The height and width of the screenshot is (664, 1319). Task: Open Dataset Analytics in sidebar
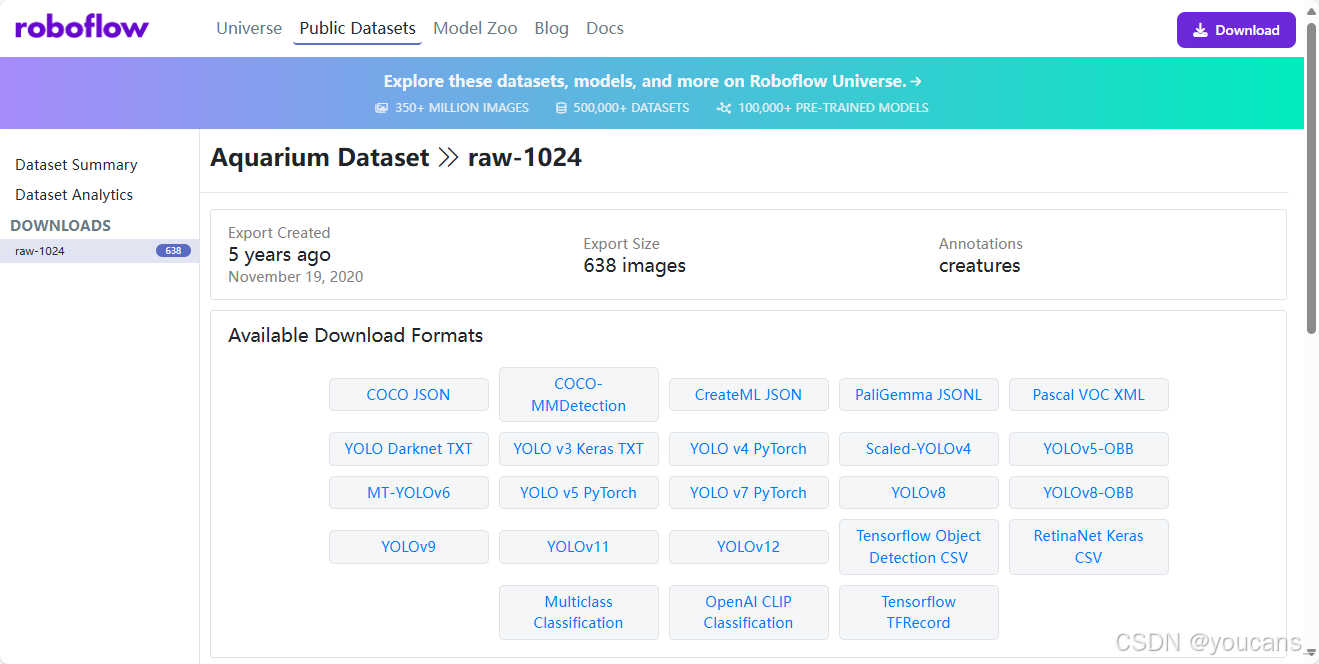[74, 195]
